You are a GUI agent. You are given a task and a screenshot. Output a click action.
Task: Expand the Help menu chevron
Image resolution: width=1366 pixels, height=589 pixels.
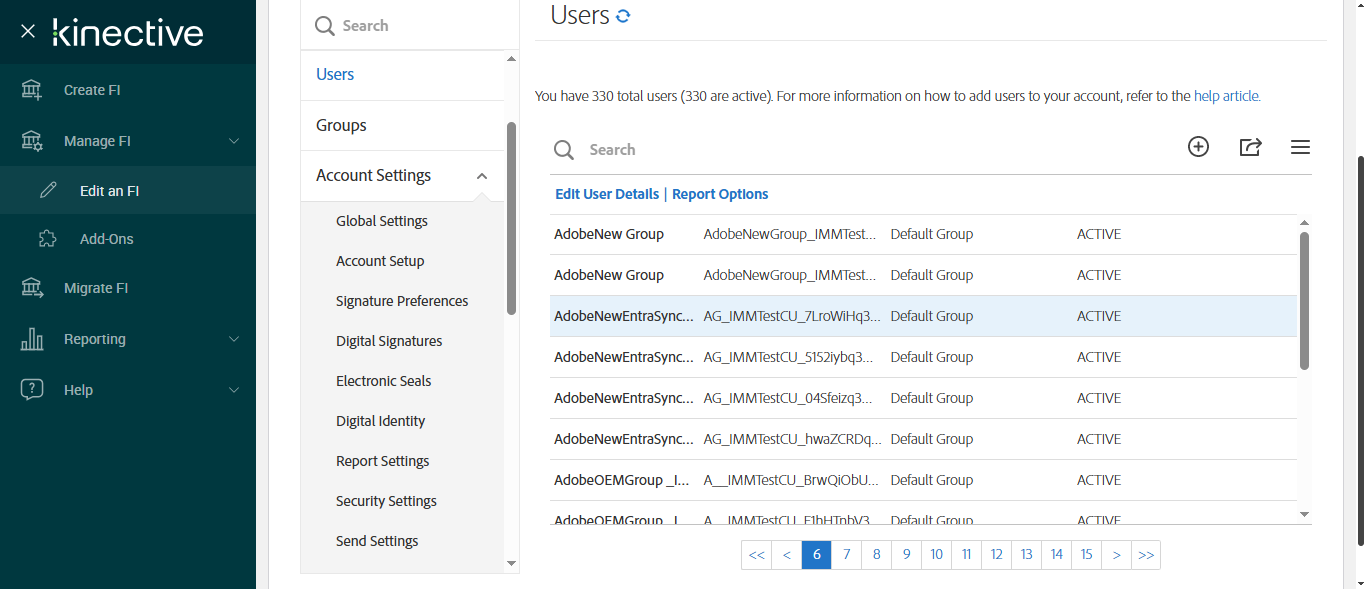tap(234, 390)
